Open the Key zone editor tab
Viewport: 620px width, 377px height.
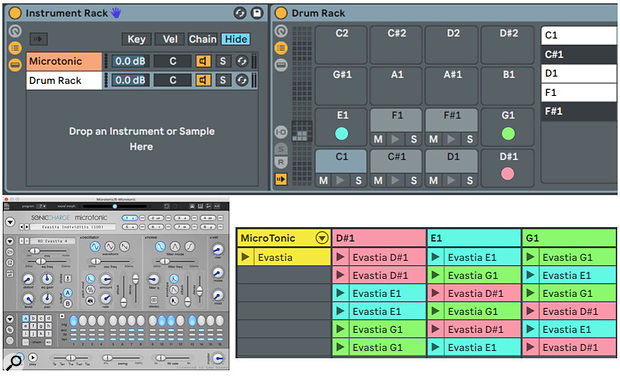point(136,39)
